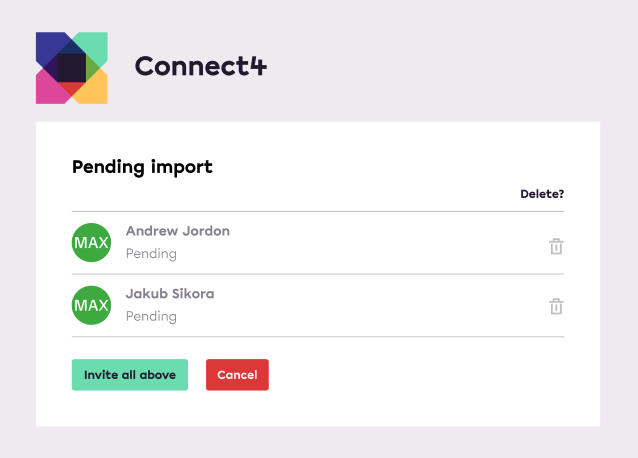This screenshot has width=638, height=458.
Task: Open the Jakub Sikora name entry
Action: point(170,294)
